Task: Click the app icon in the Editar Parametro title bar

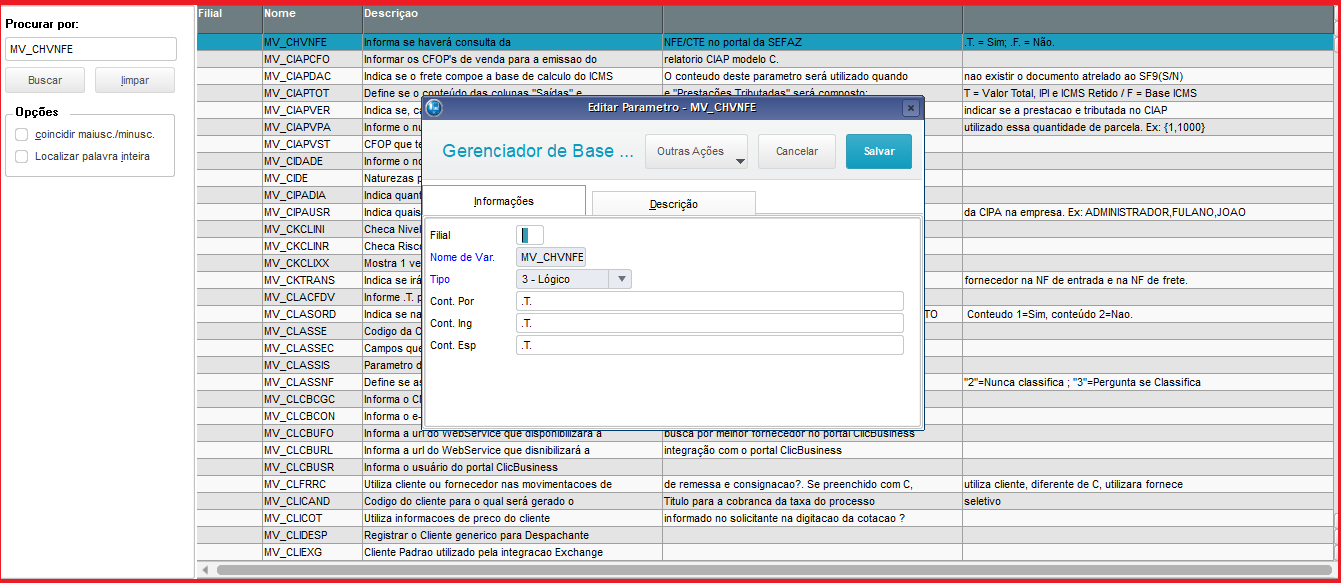Action: click(x=434, y=108)
